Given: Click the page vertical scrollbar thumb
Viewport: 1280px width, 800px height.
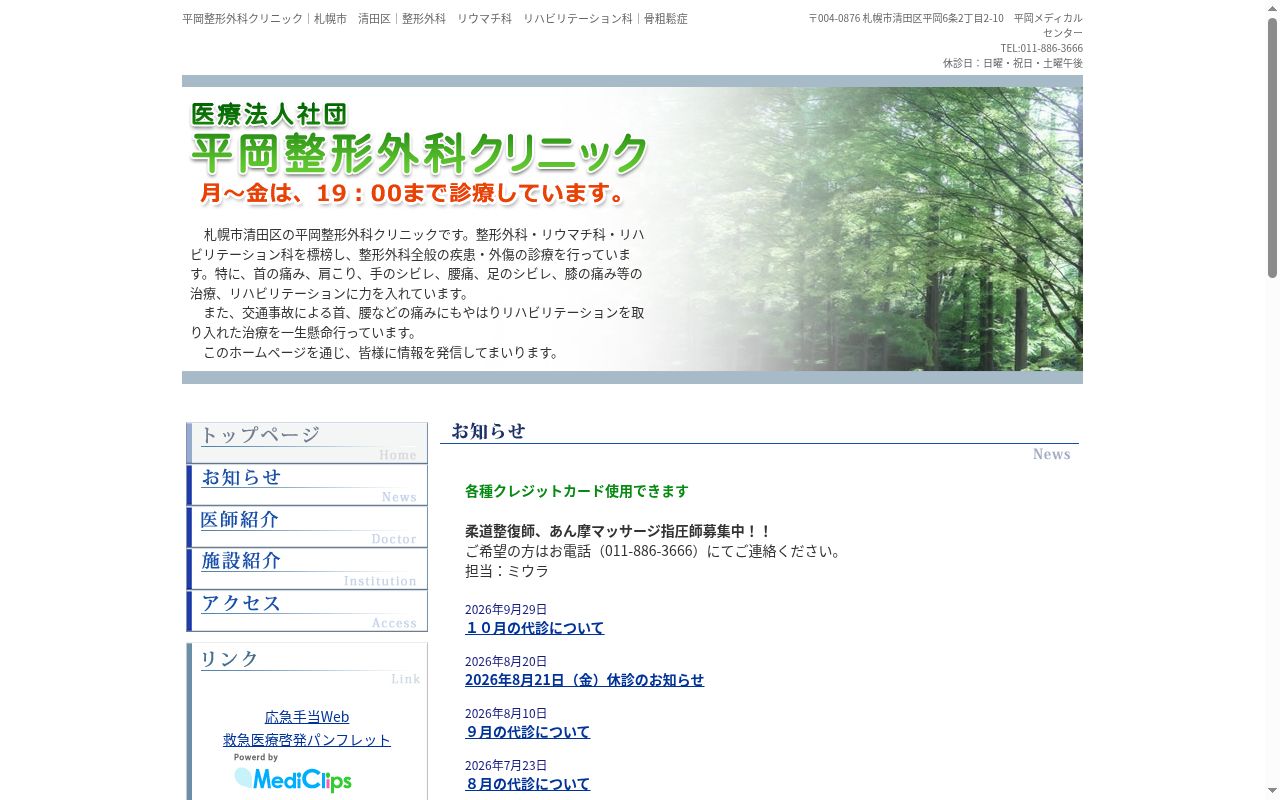Looking at the screenshot, I should pos(1272,147).
